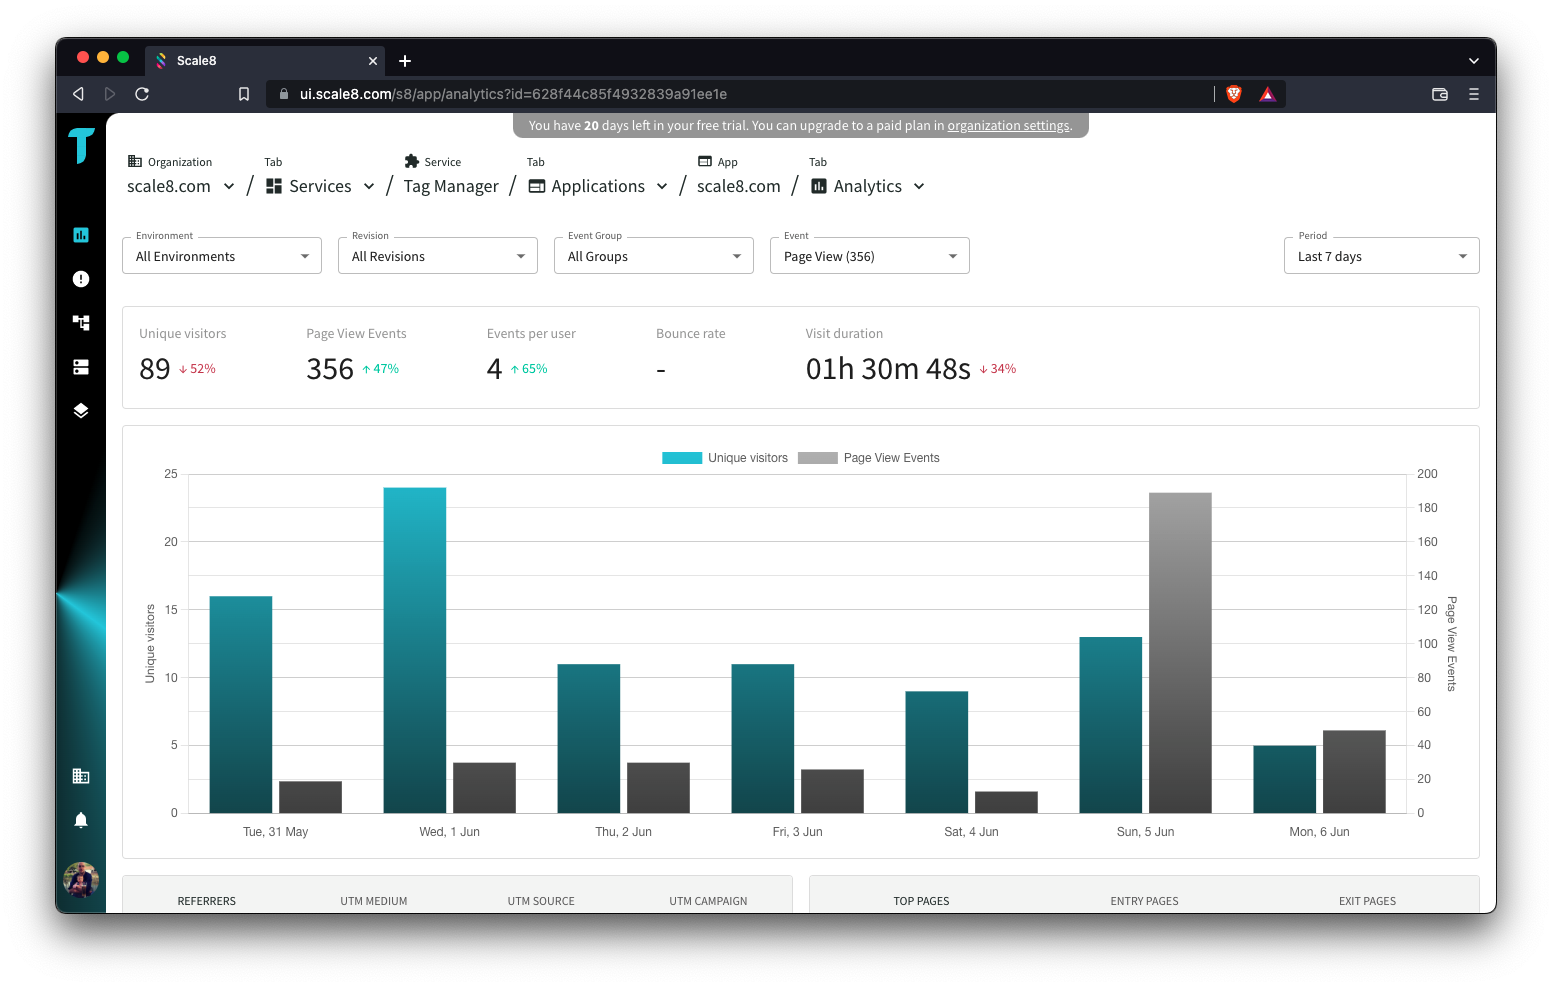Open the tags tree sidebar icon
This screenshot has width=1552, height=987.
(x=81, y=322)
